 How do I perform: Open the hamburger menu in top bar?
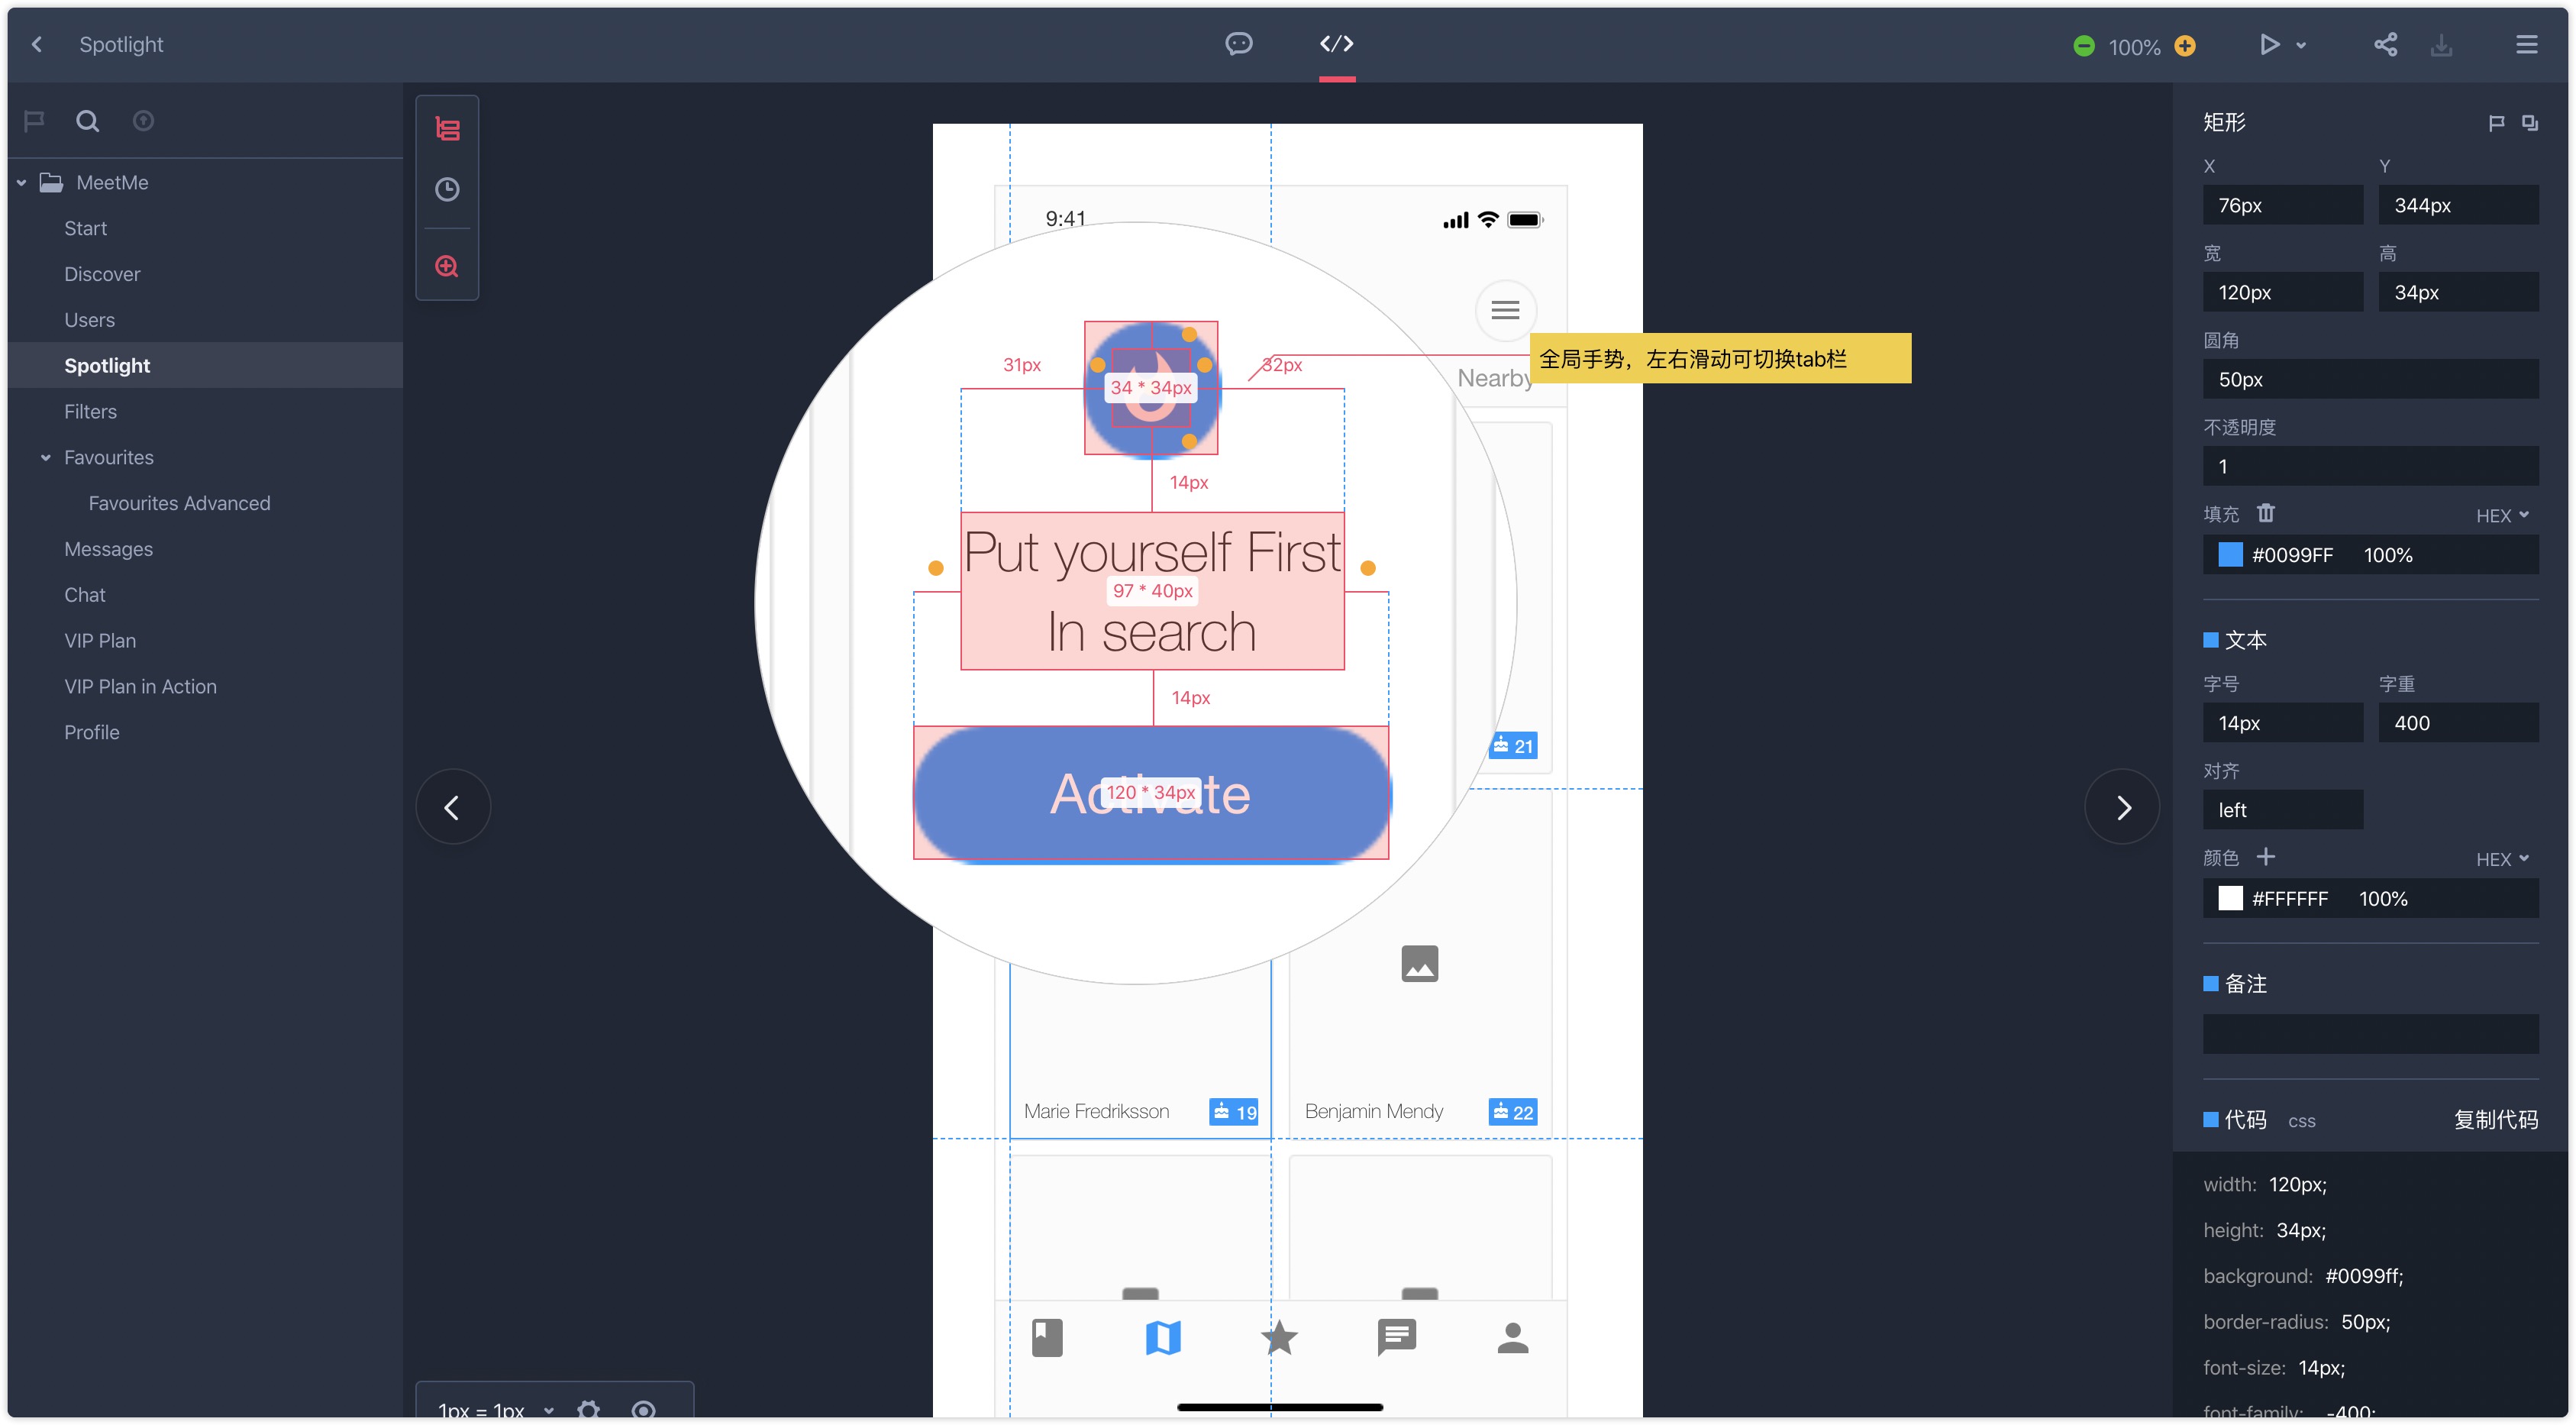(2526, 45)
